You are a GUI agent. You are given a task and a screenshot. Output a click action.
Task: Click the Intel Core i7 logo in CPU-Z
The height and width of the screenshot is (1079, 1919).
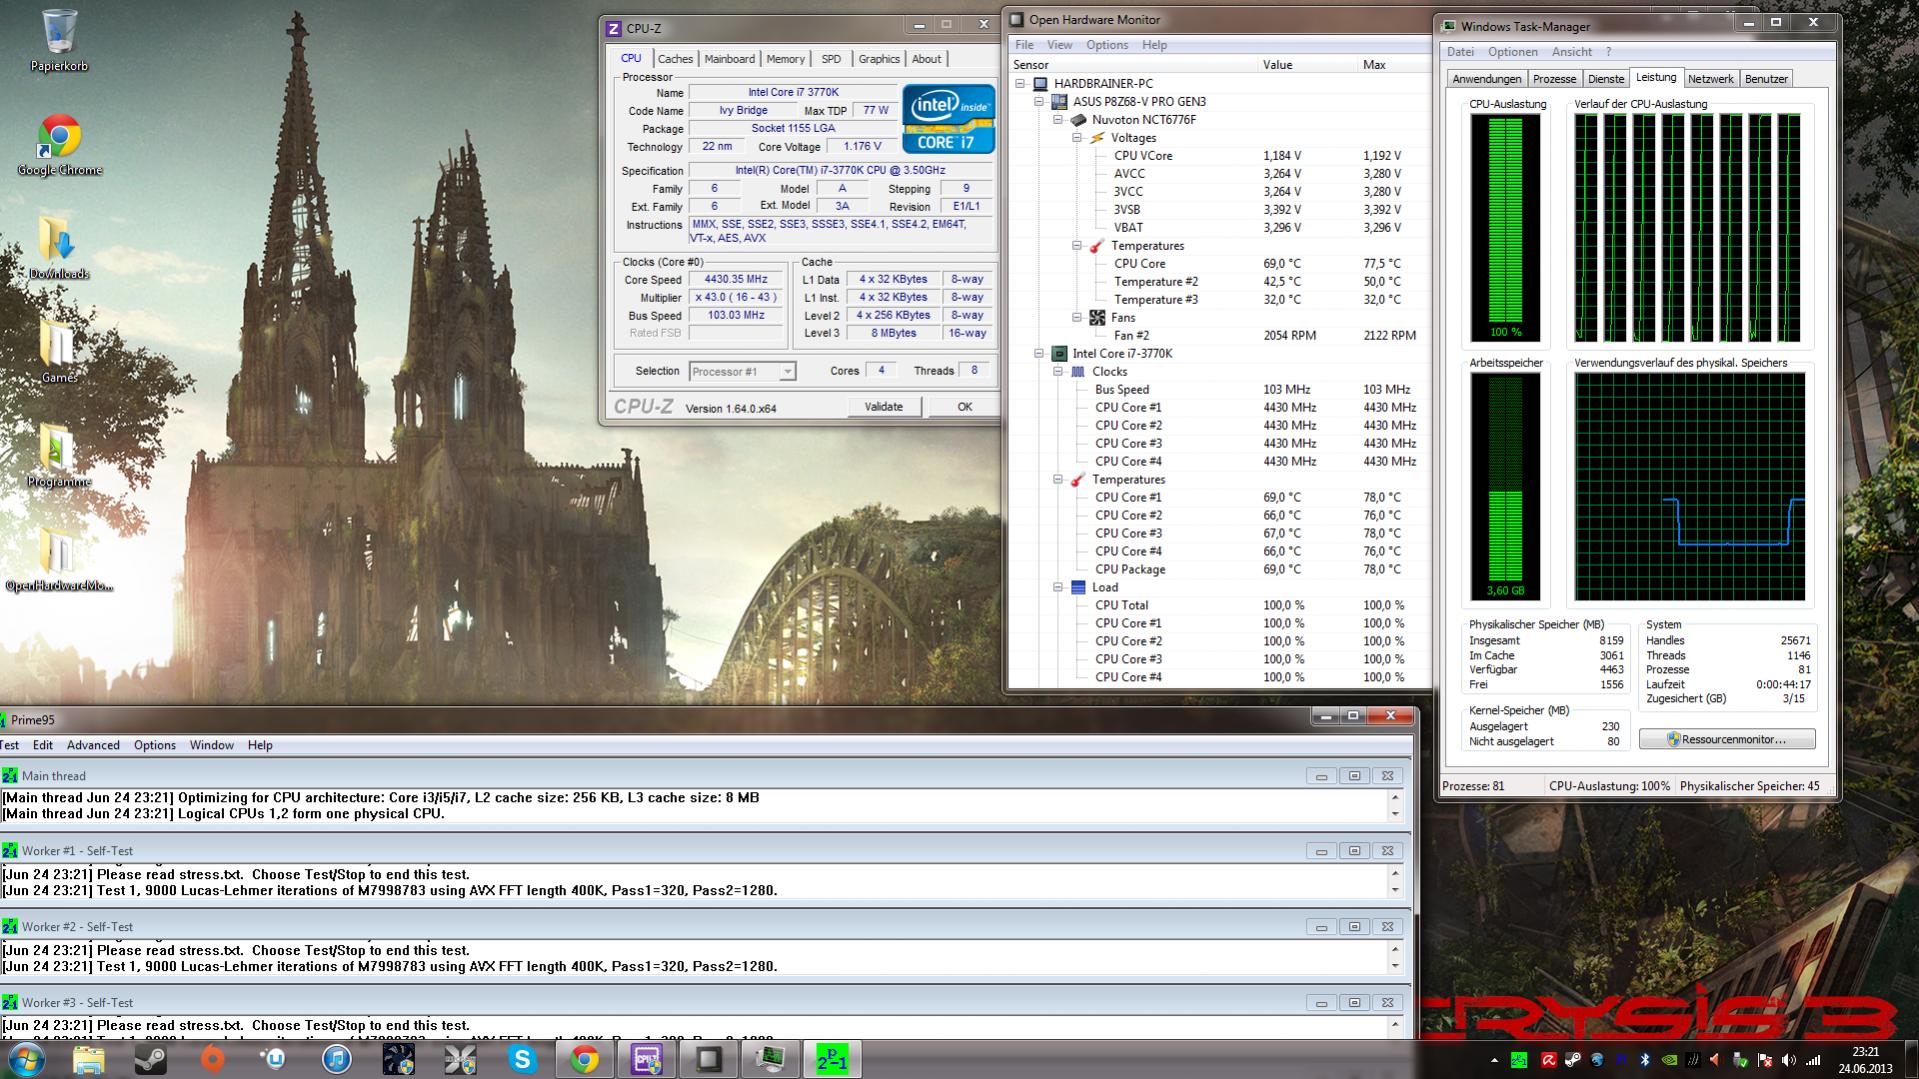(948, 119)
